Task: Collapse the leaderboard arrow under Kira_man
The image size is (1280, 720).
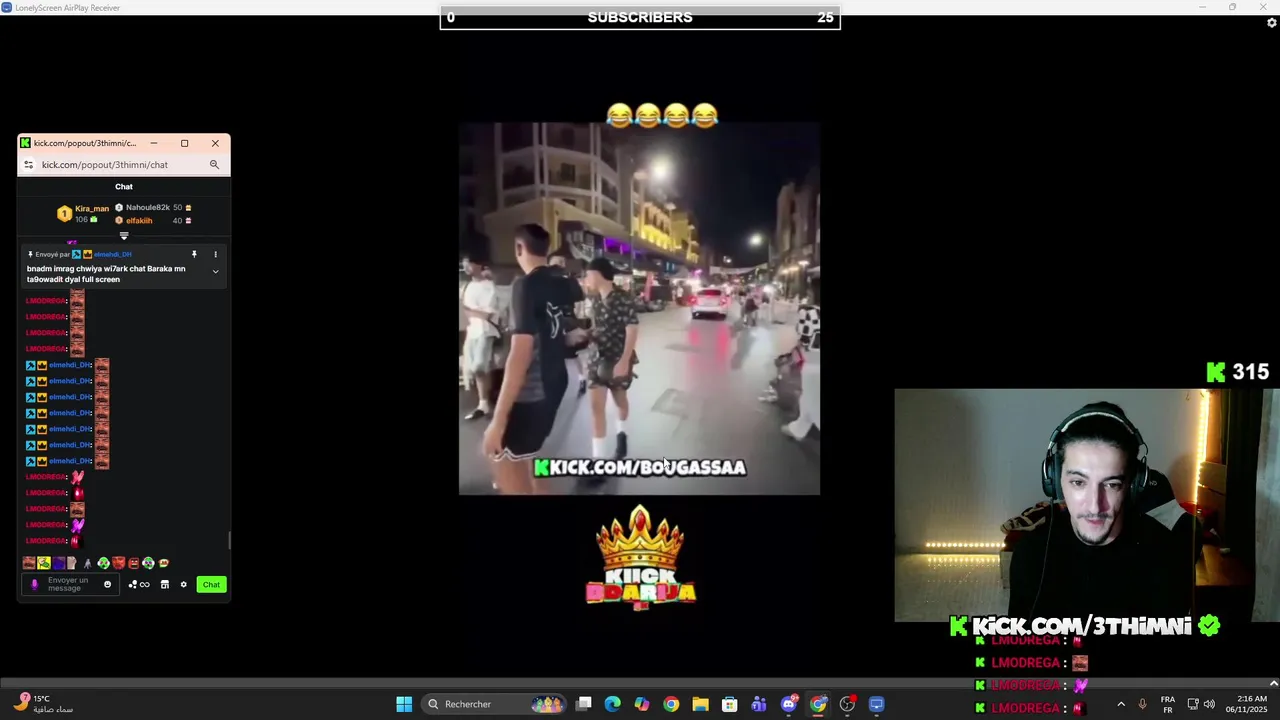Action: [x=124, y=236]
